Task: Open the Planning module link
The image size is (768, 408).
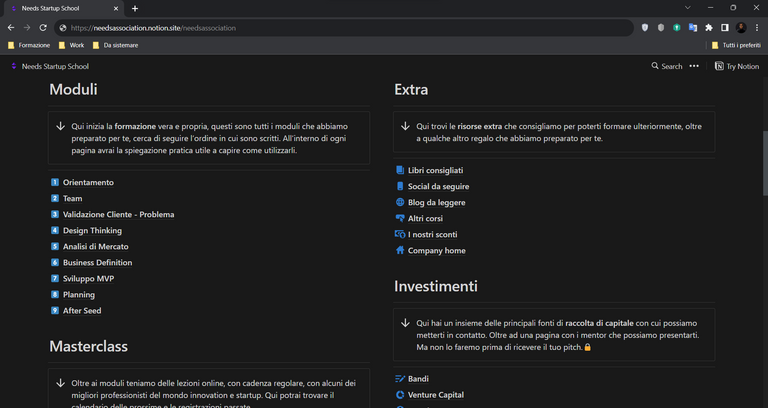Action: tap(79, 295)
